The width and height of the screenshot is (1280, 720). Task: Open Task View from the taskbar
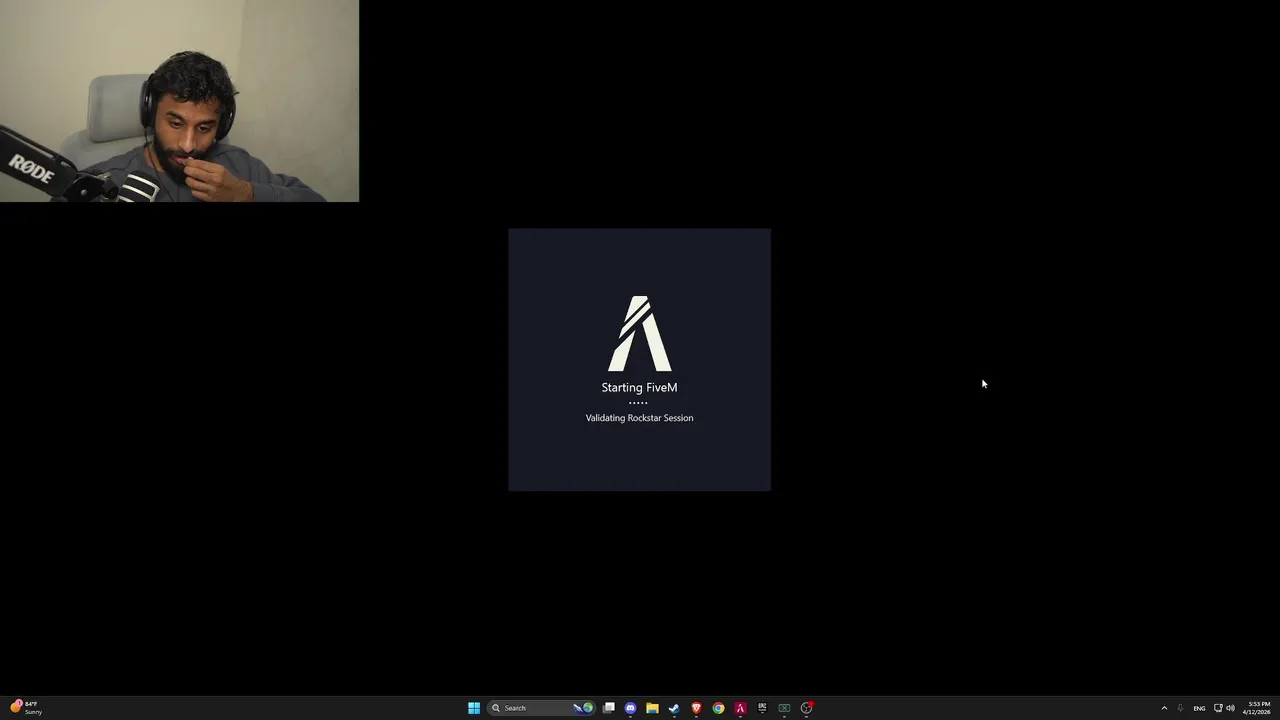608,708
